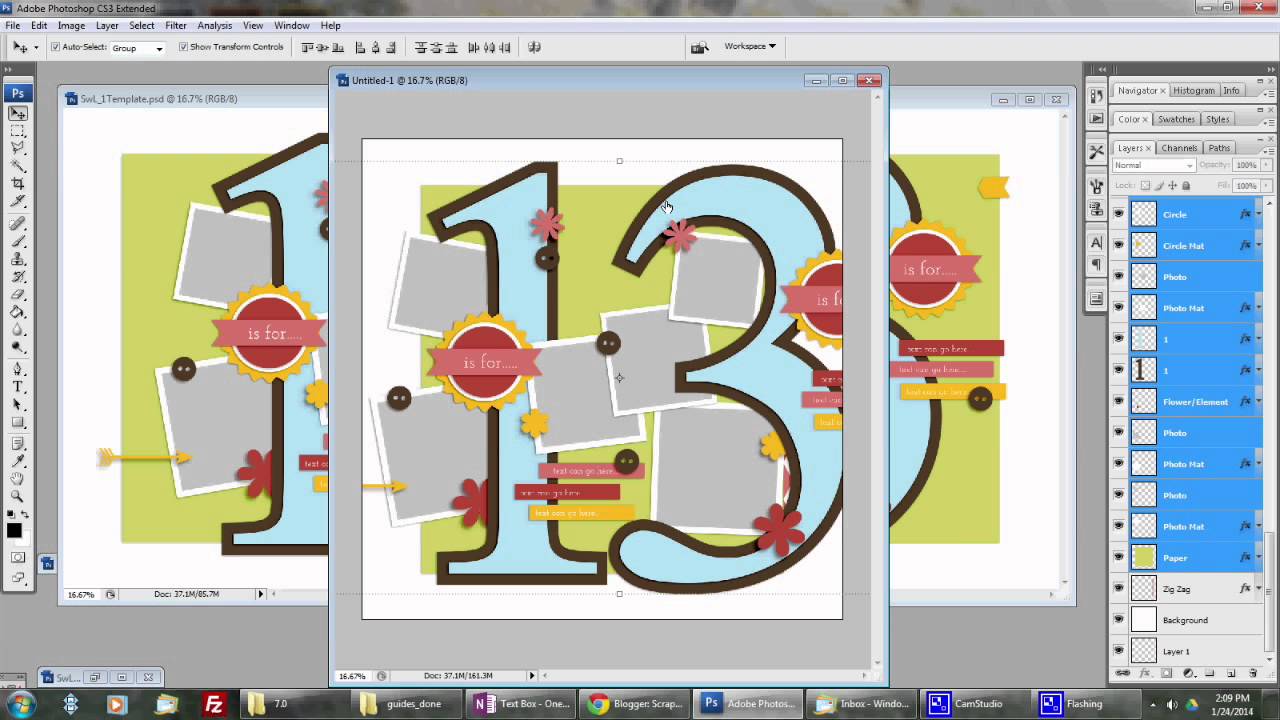
Task: Click Untitled-1 zoom percentage field
Action: [x=352, y=676]
